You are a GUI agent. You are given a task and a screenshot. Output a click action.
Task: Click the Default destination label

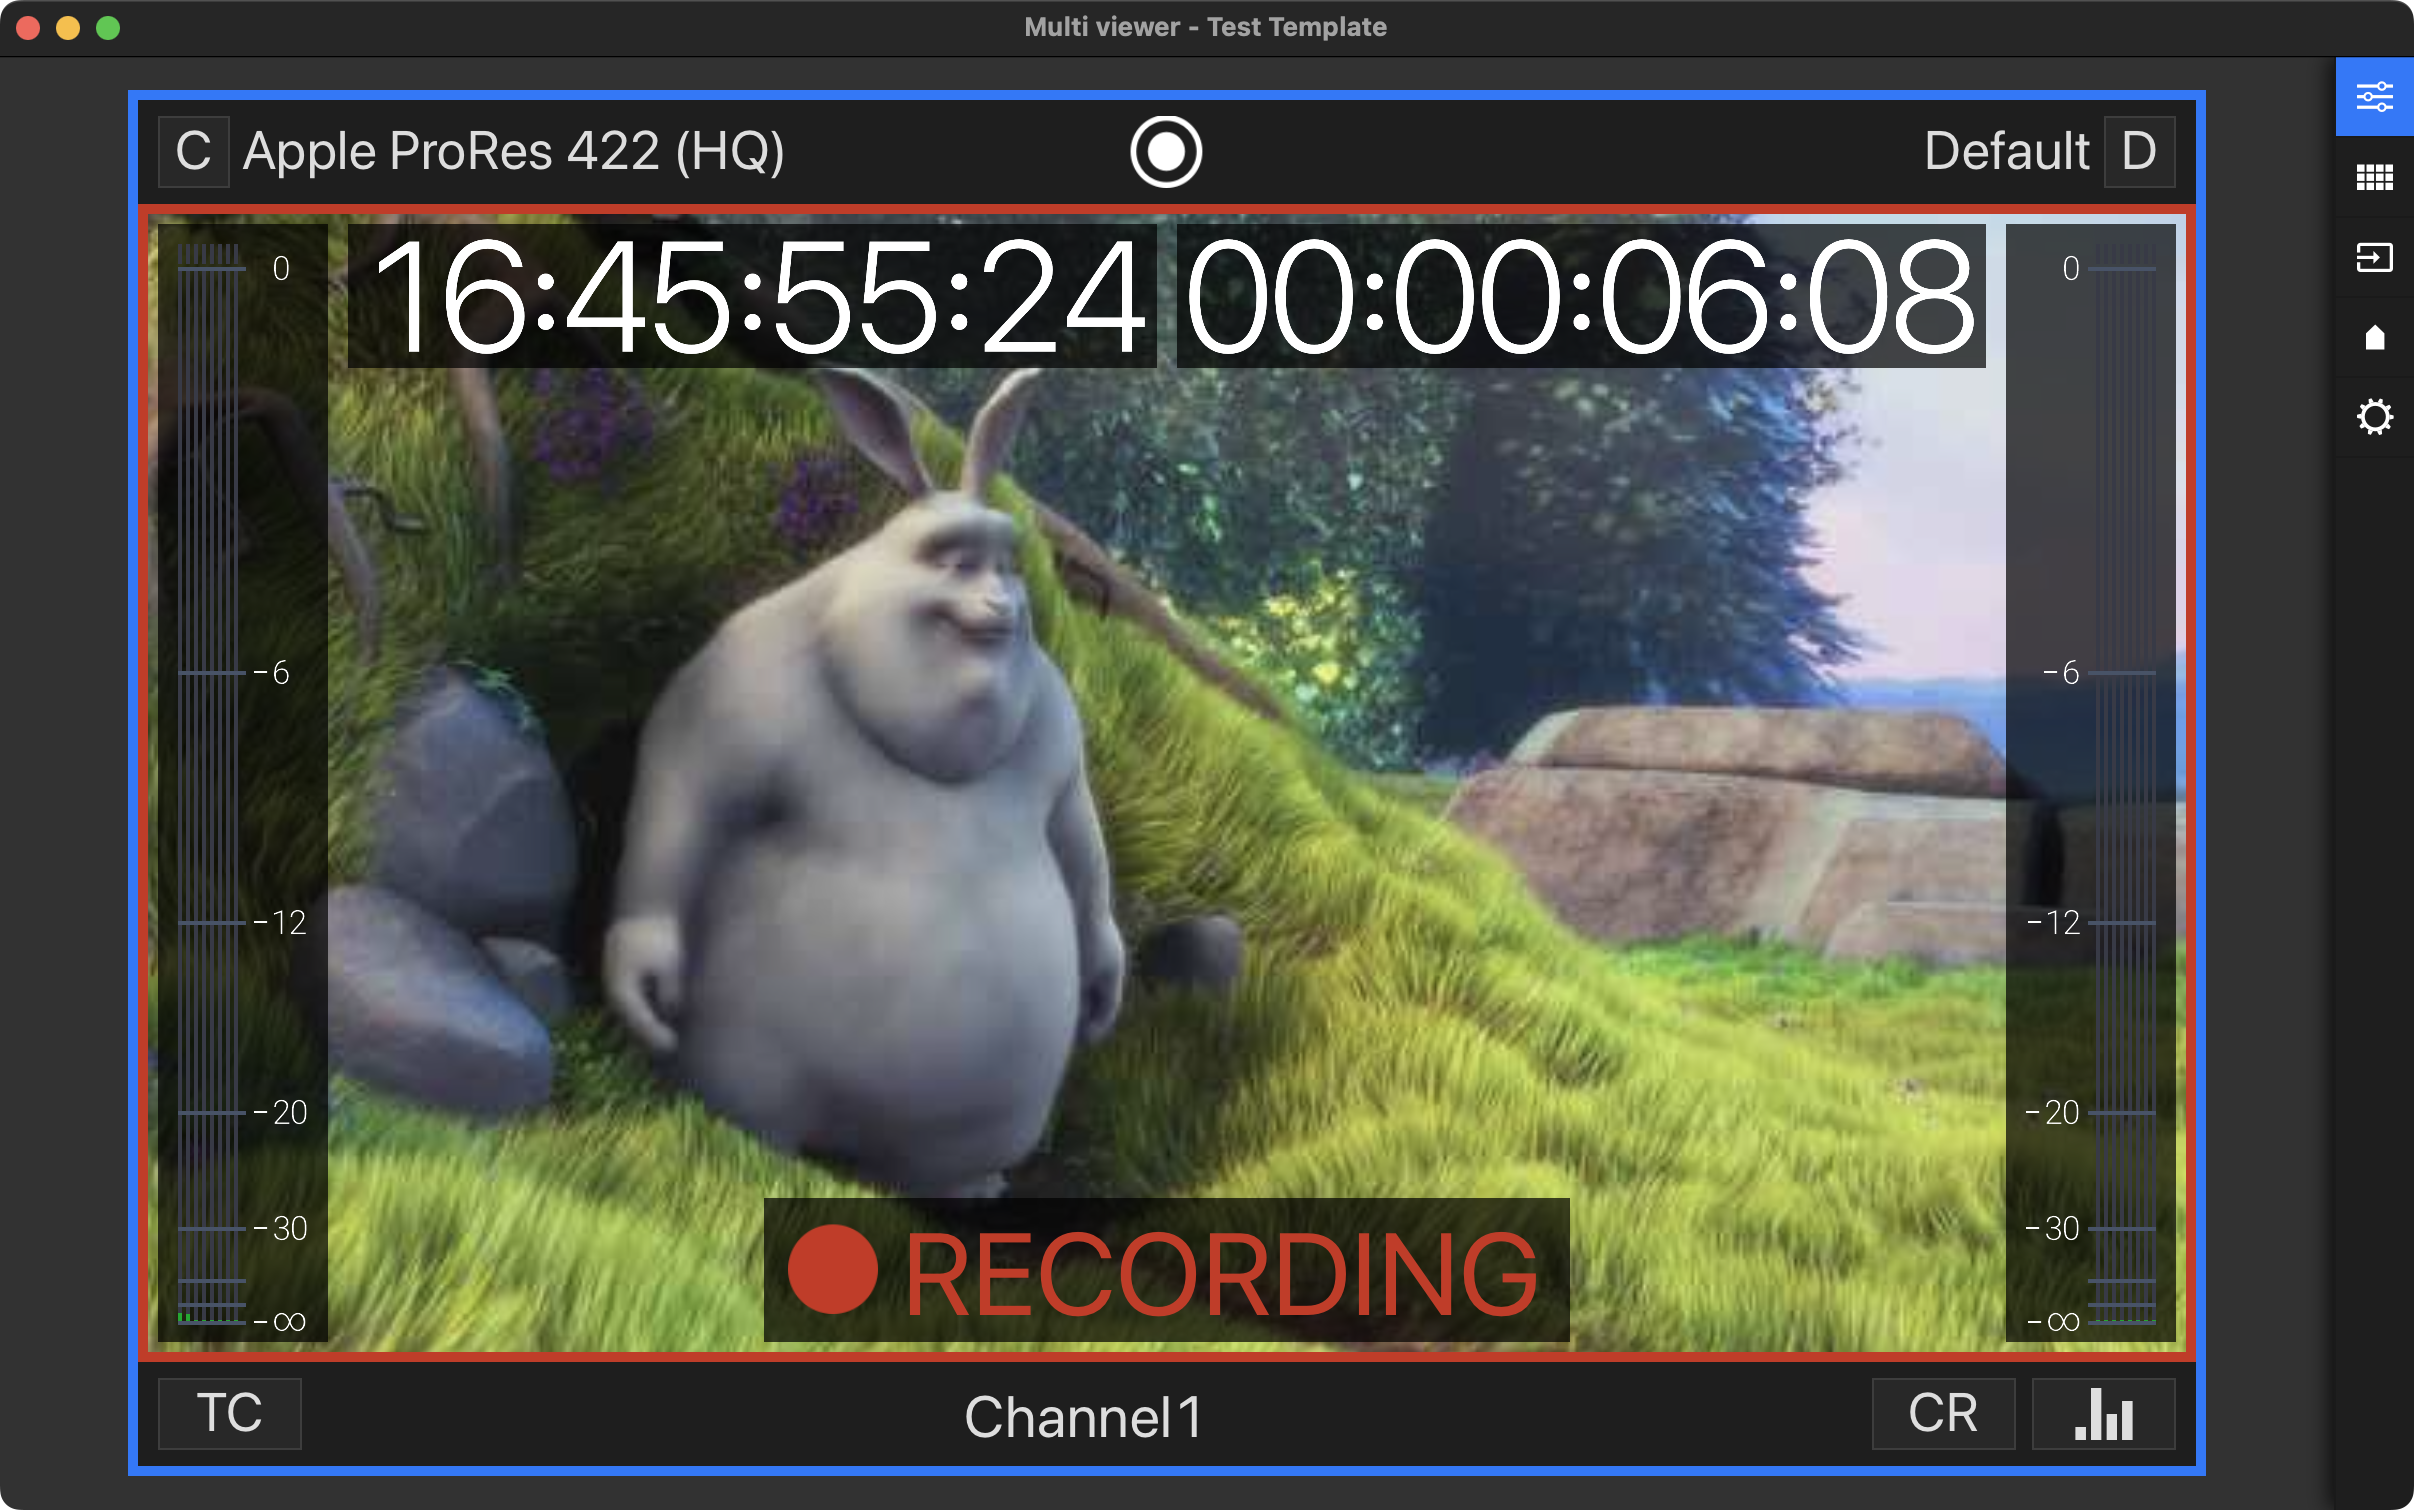click(x=2006, y=152)
